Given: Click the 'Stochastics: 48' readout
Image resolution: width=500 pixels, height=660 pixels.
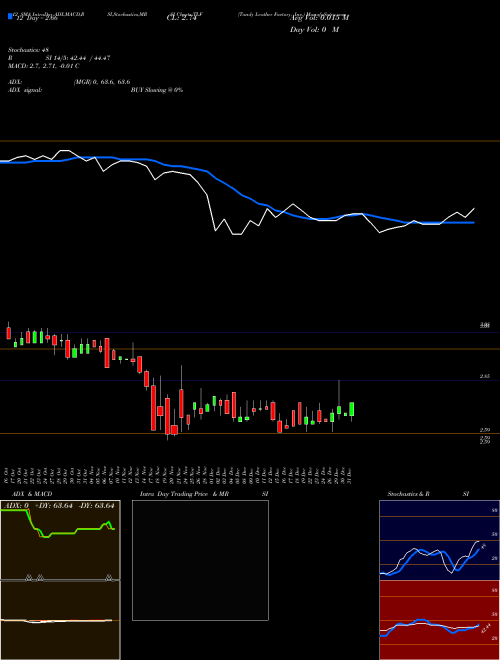Looking at the screenshot, I should tap(28, 50).
